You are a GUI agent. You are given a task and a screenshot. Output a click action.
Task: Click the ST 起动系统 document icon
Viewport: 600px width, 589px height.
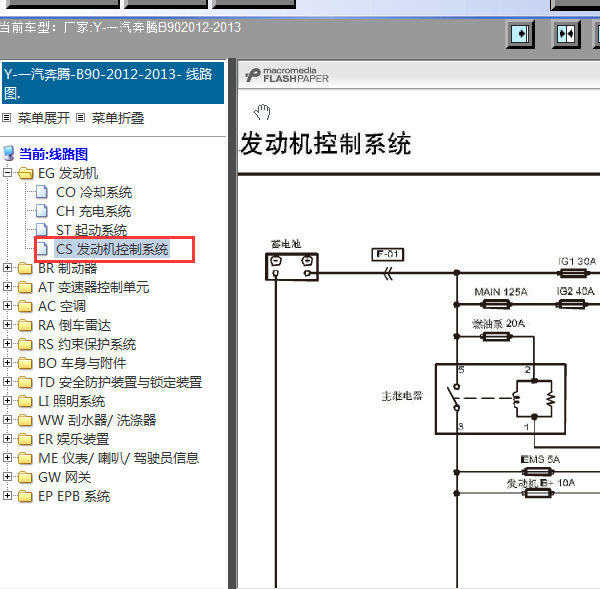[x=42, y=230]
